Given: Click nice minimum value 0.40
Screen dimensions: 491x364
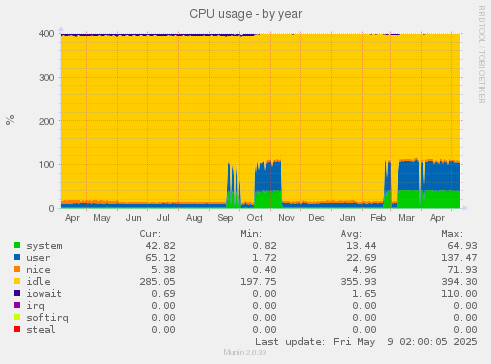Looking at the screenshot, I should coord(264,270).
